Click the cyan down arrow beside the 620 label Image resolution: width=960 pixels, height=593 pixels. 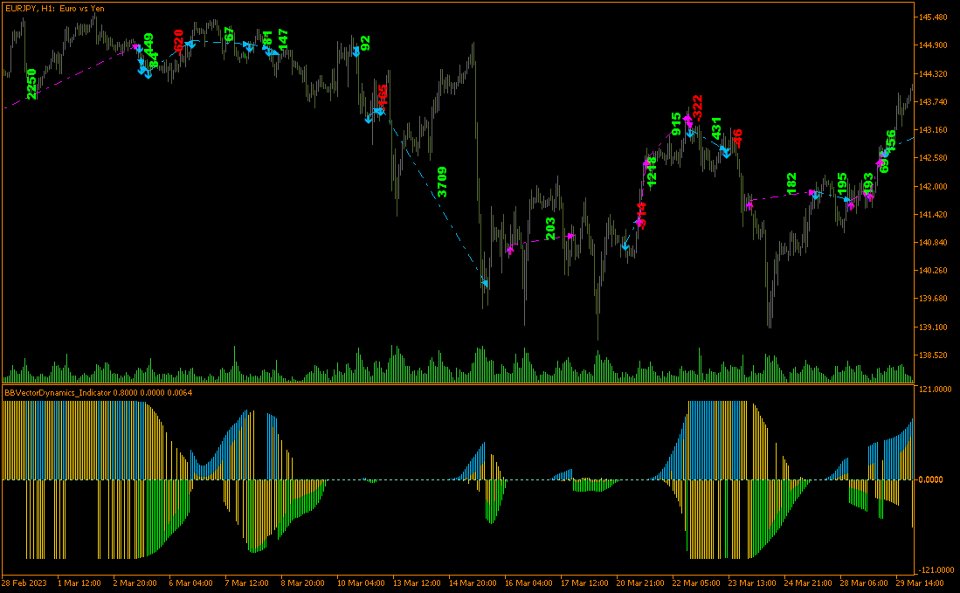click(190, 43)
